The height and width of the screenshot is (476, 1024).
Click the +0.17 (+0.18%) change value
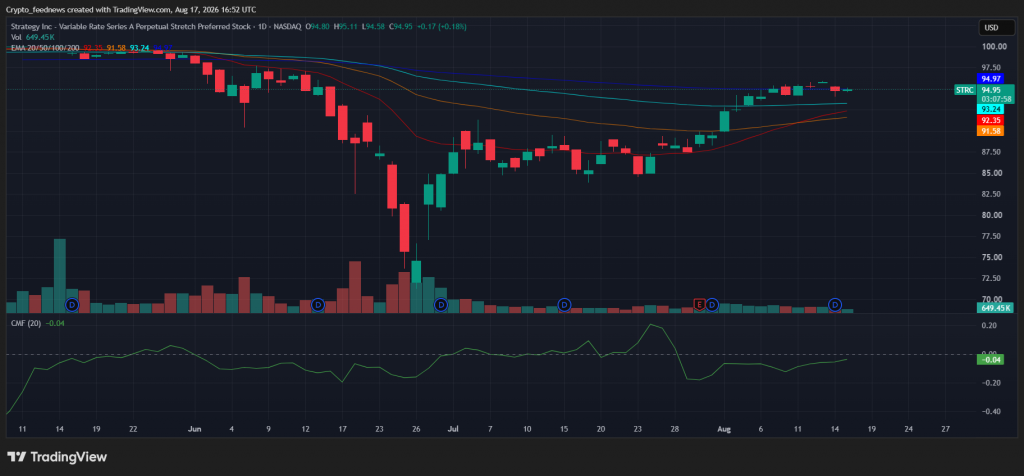[441, 26]
